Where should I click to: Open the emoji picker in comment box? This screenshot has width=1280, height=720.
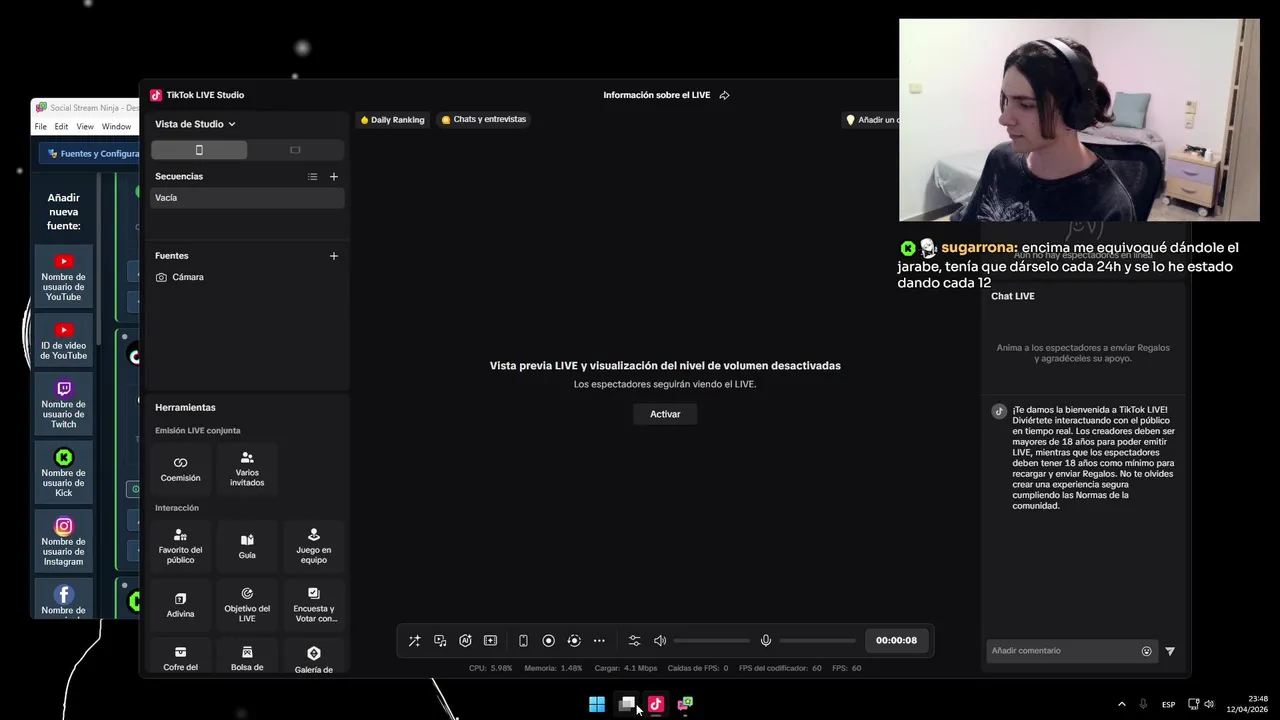[1147, 651]
